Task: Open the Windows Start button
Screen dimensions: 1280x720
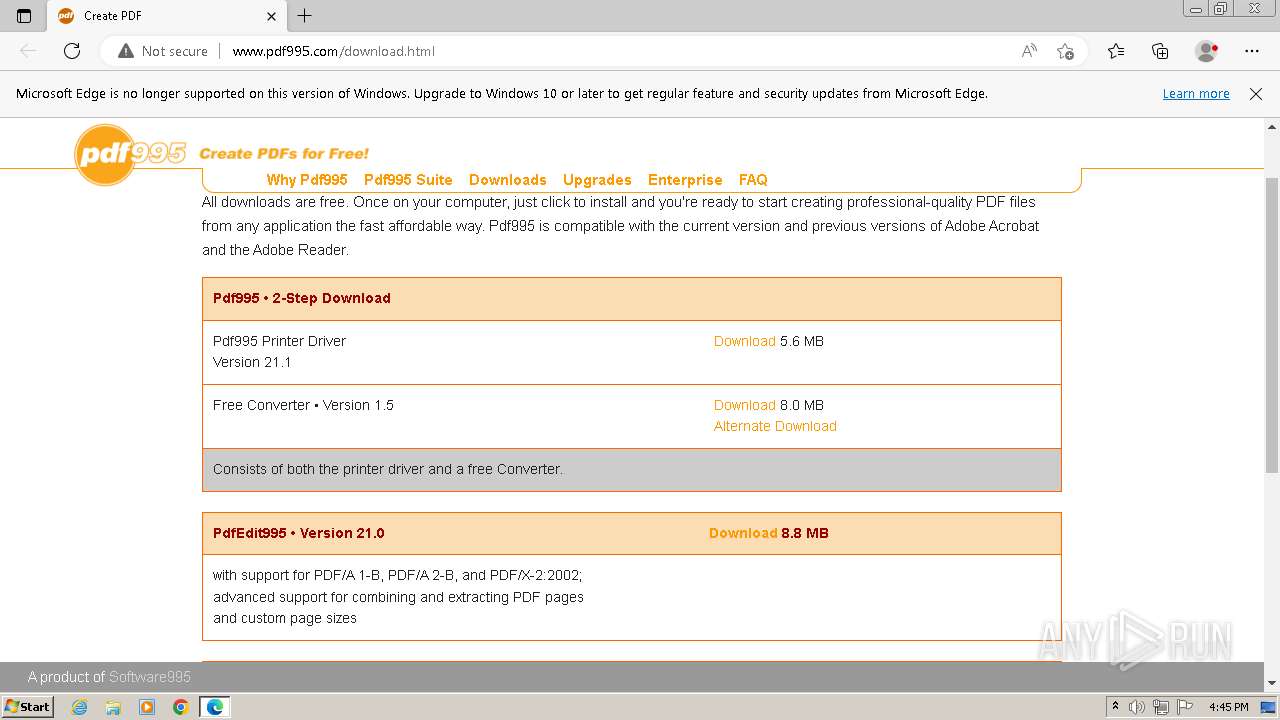Action: pyautogui.click(x=27, y=707)
